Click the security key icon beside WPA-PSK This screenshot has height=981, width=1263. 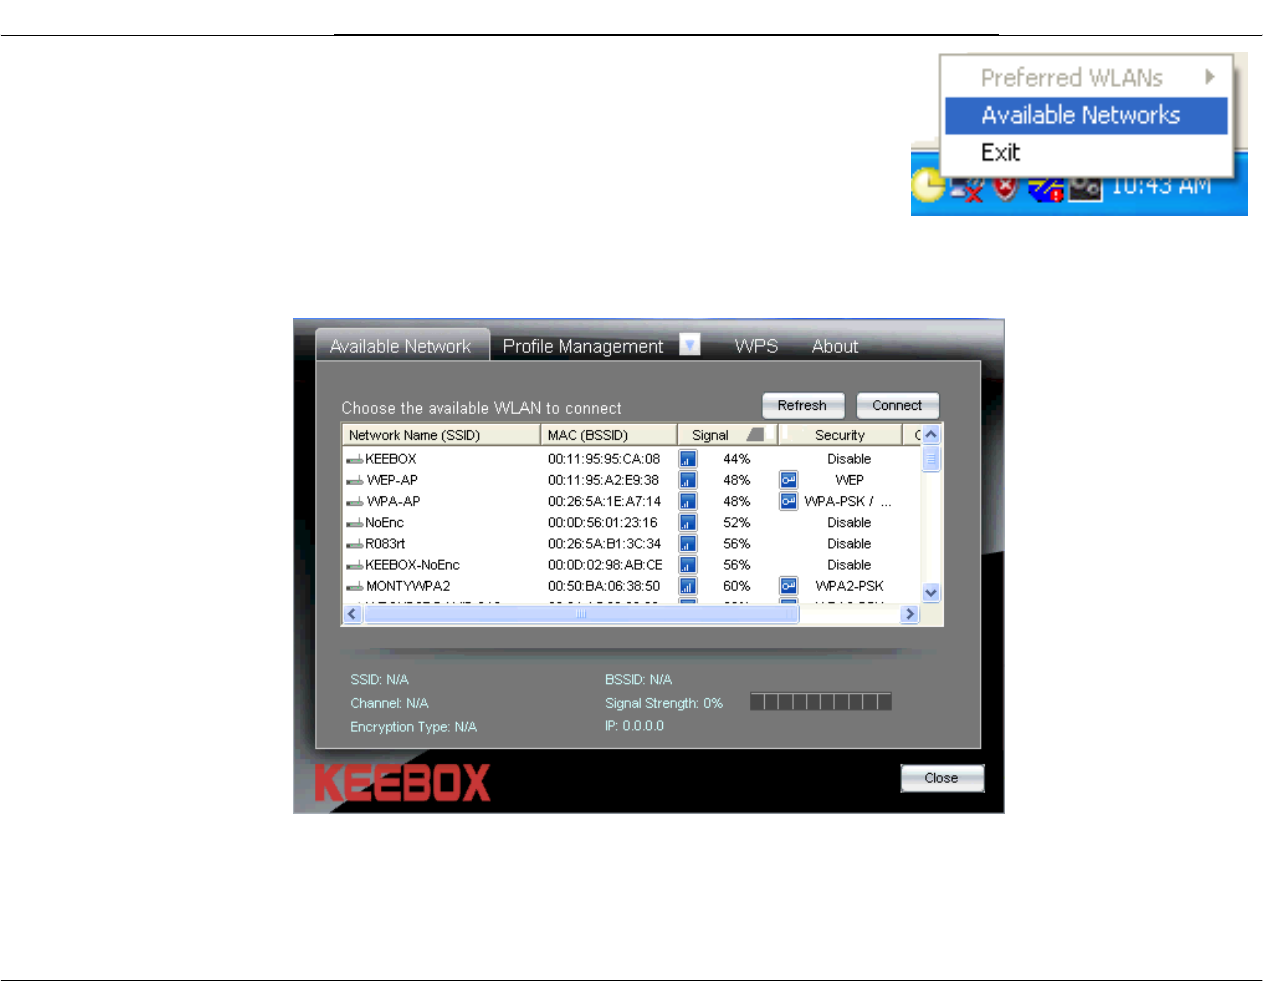click(x=789, y=501)
